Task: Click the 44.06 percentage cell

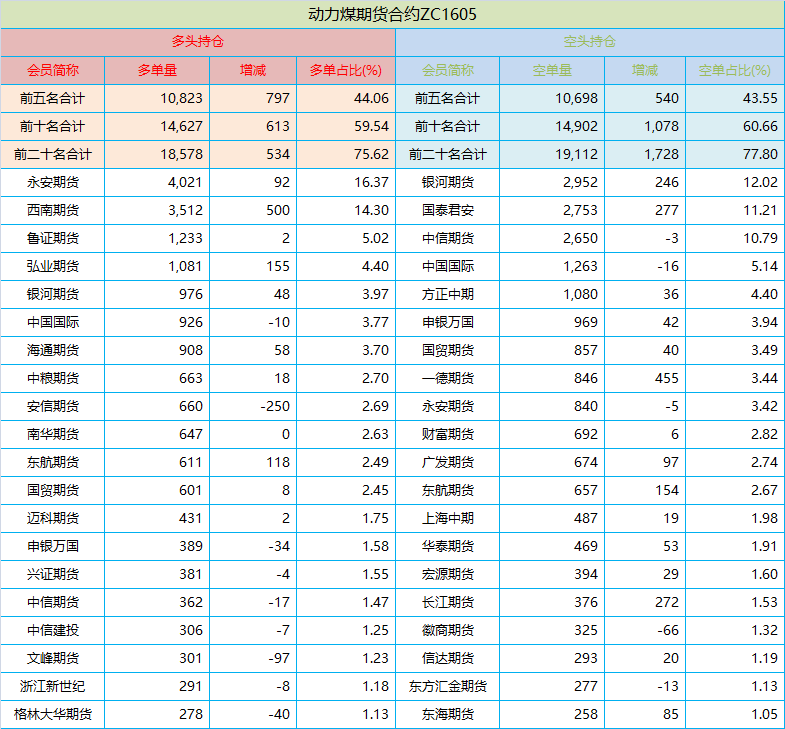Action: (371, 98)
